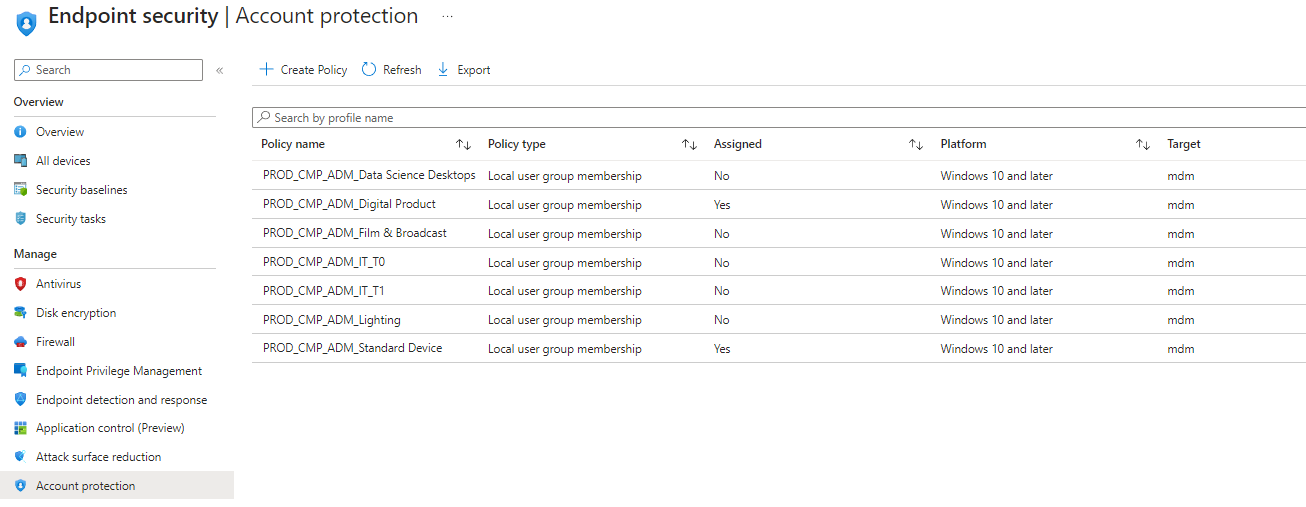The height and width of the screenshot is (507, 1306).
Task: Click the plus icon for Create Policy
Action: pos(266,70)
